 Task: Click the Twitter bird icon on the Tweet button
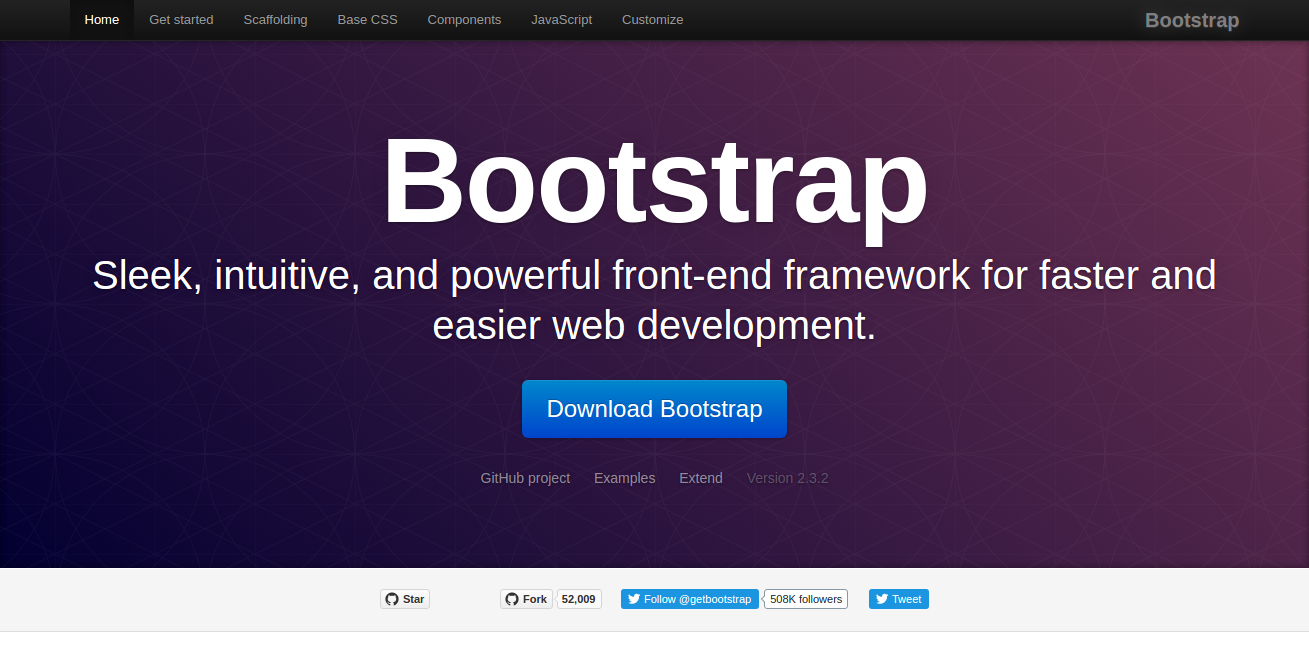tap(881, 598)
